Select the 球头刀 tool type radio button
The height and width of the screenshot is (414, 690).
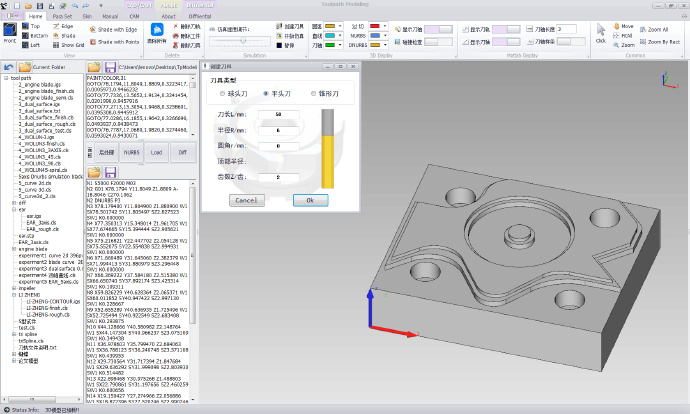[224, 93]
